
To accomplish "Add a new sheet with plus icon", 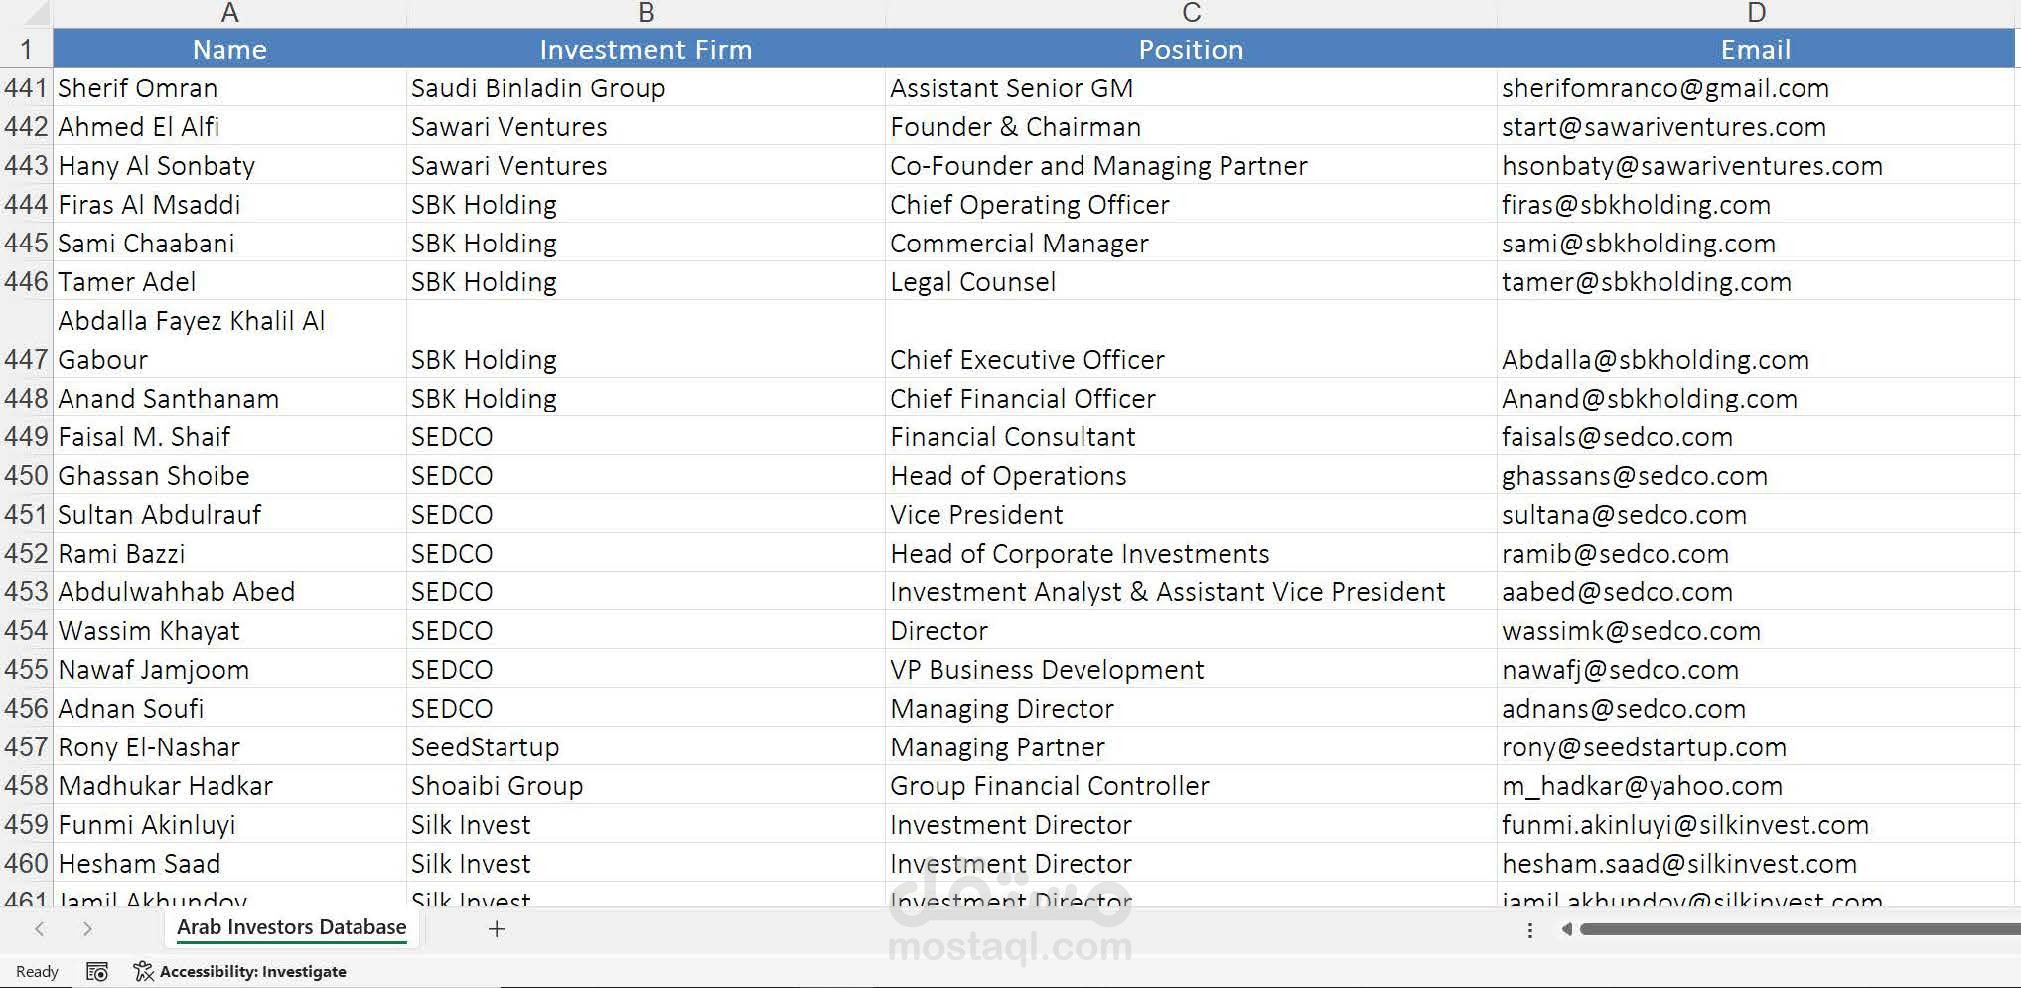I will tap(496, 929).
